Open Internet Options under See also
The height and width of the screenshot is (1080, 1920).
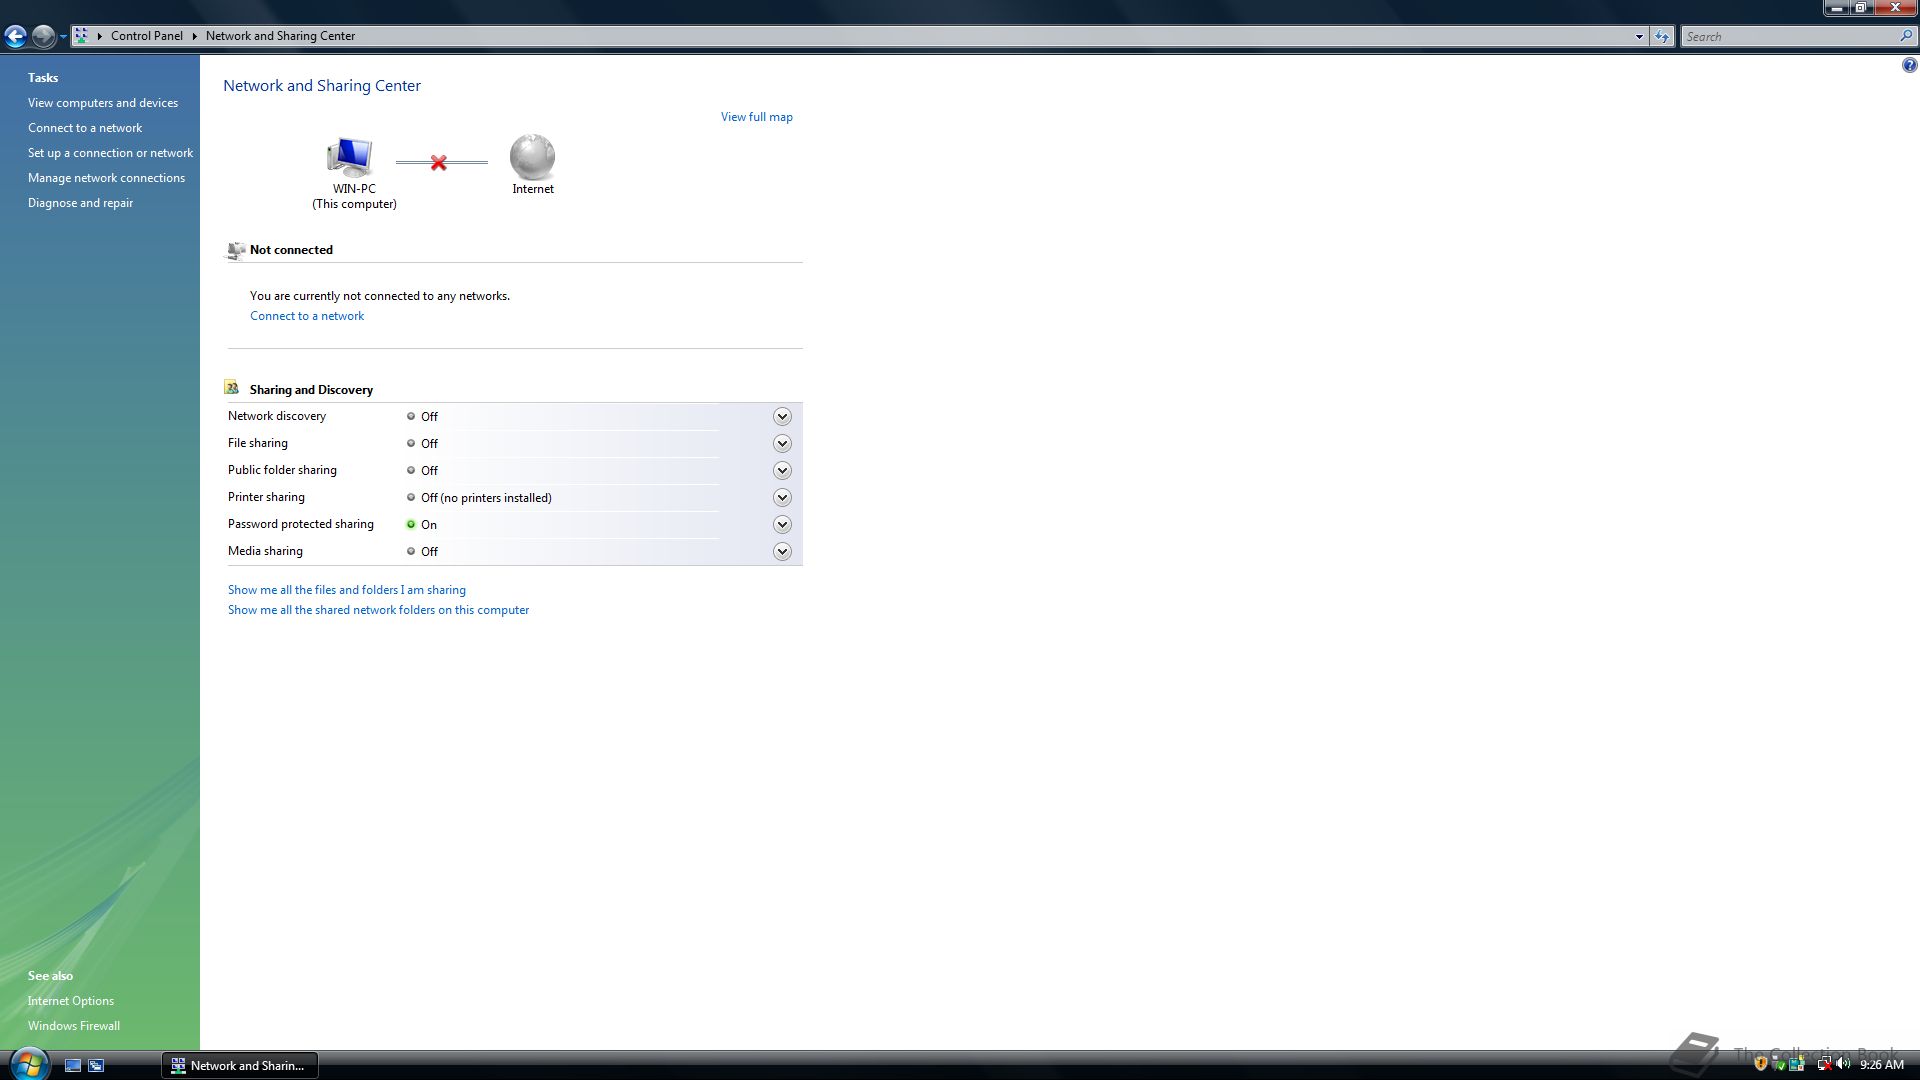point(71,1001)
